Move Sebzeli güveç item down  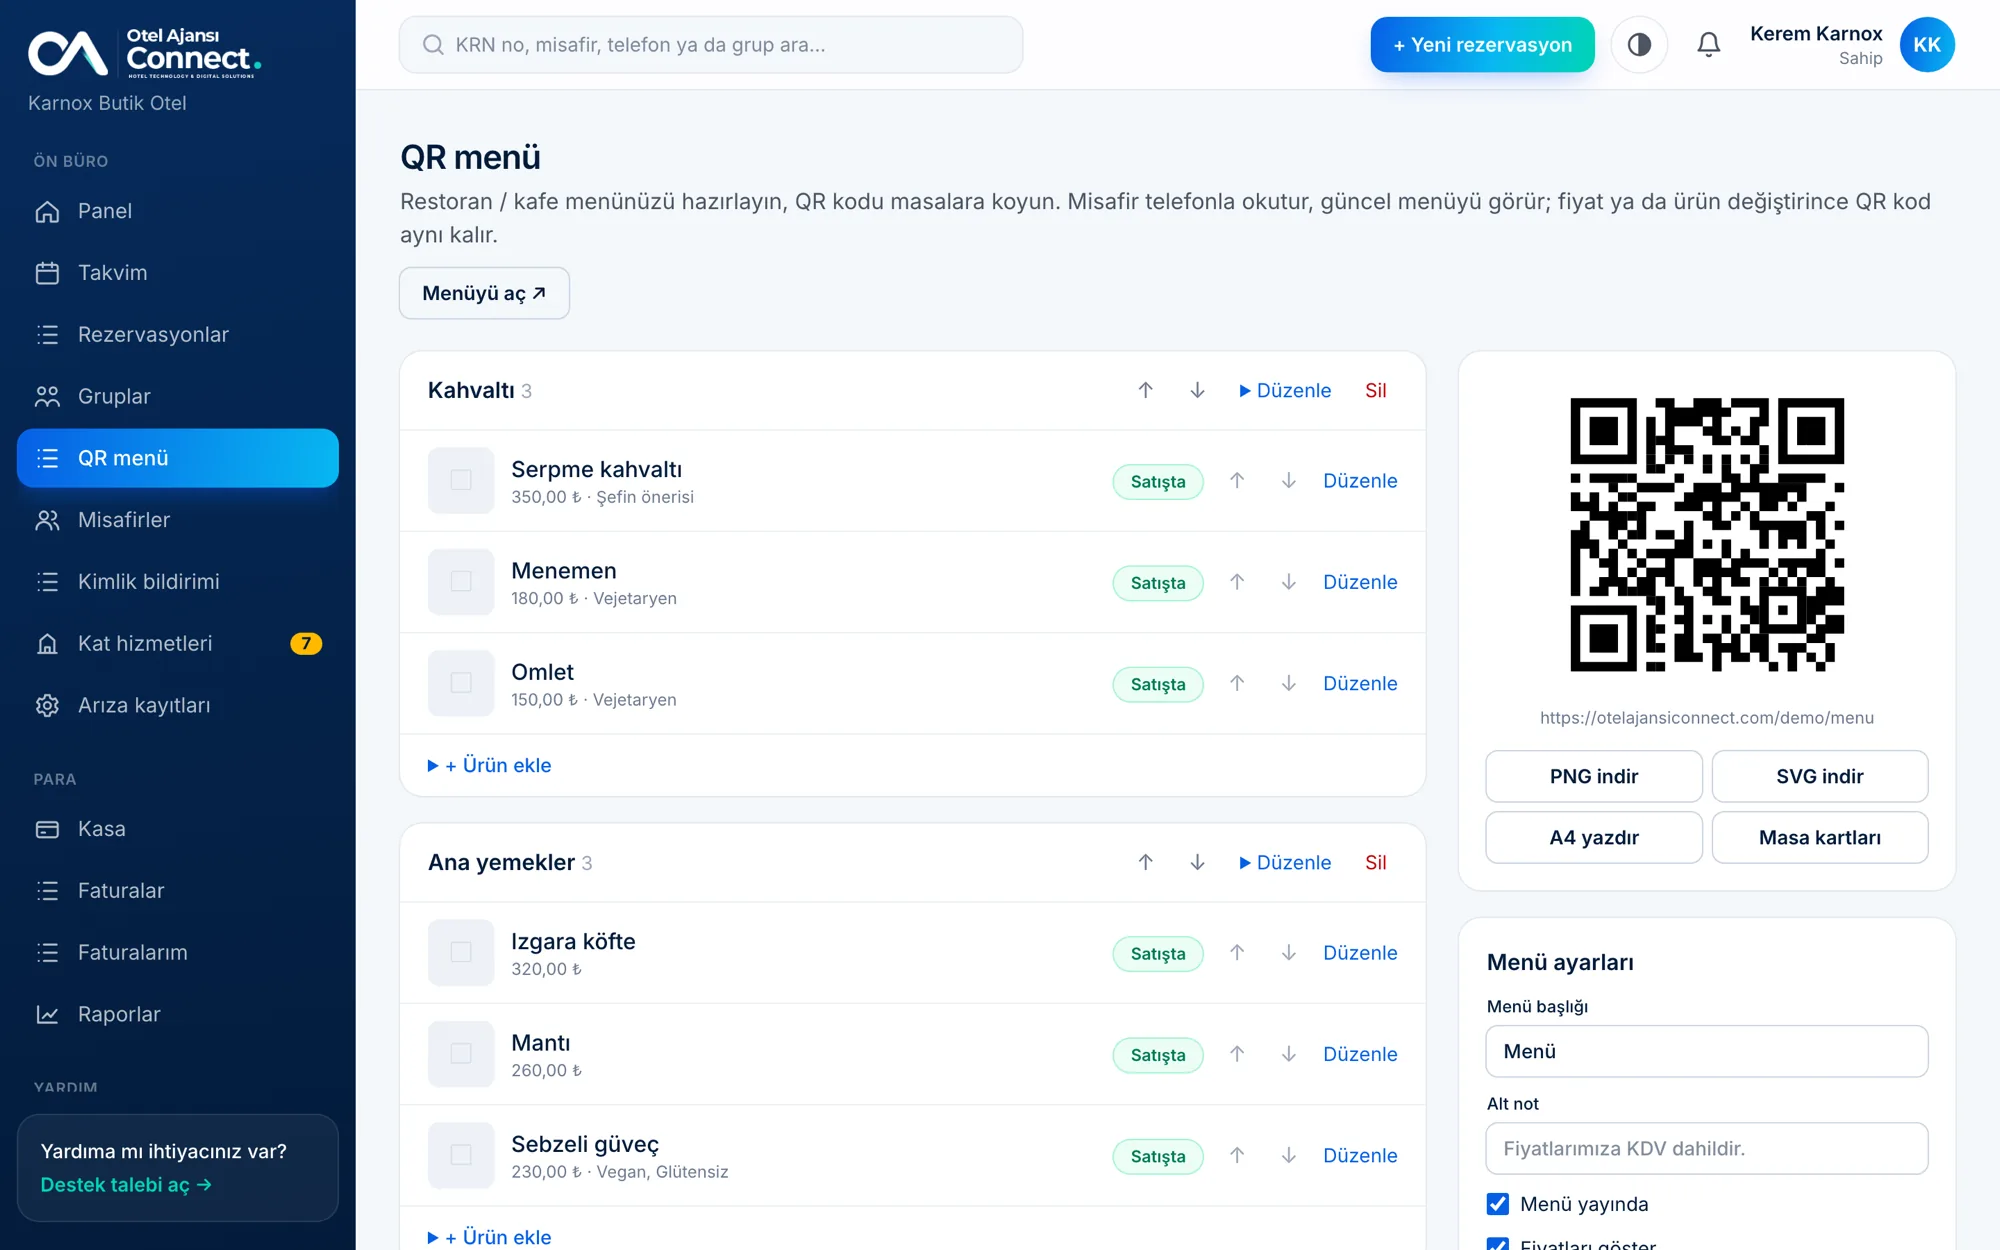click(x=1289, y=1156)
